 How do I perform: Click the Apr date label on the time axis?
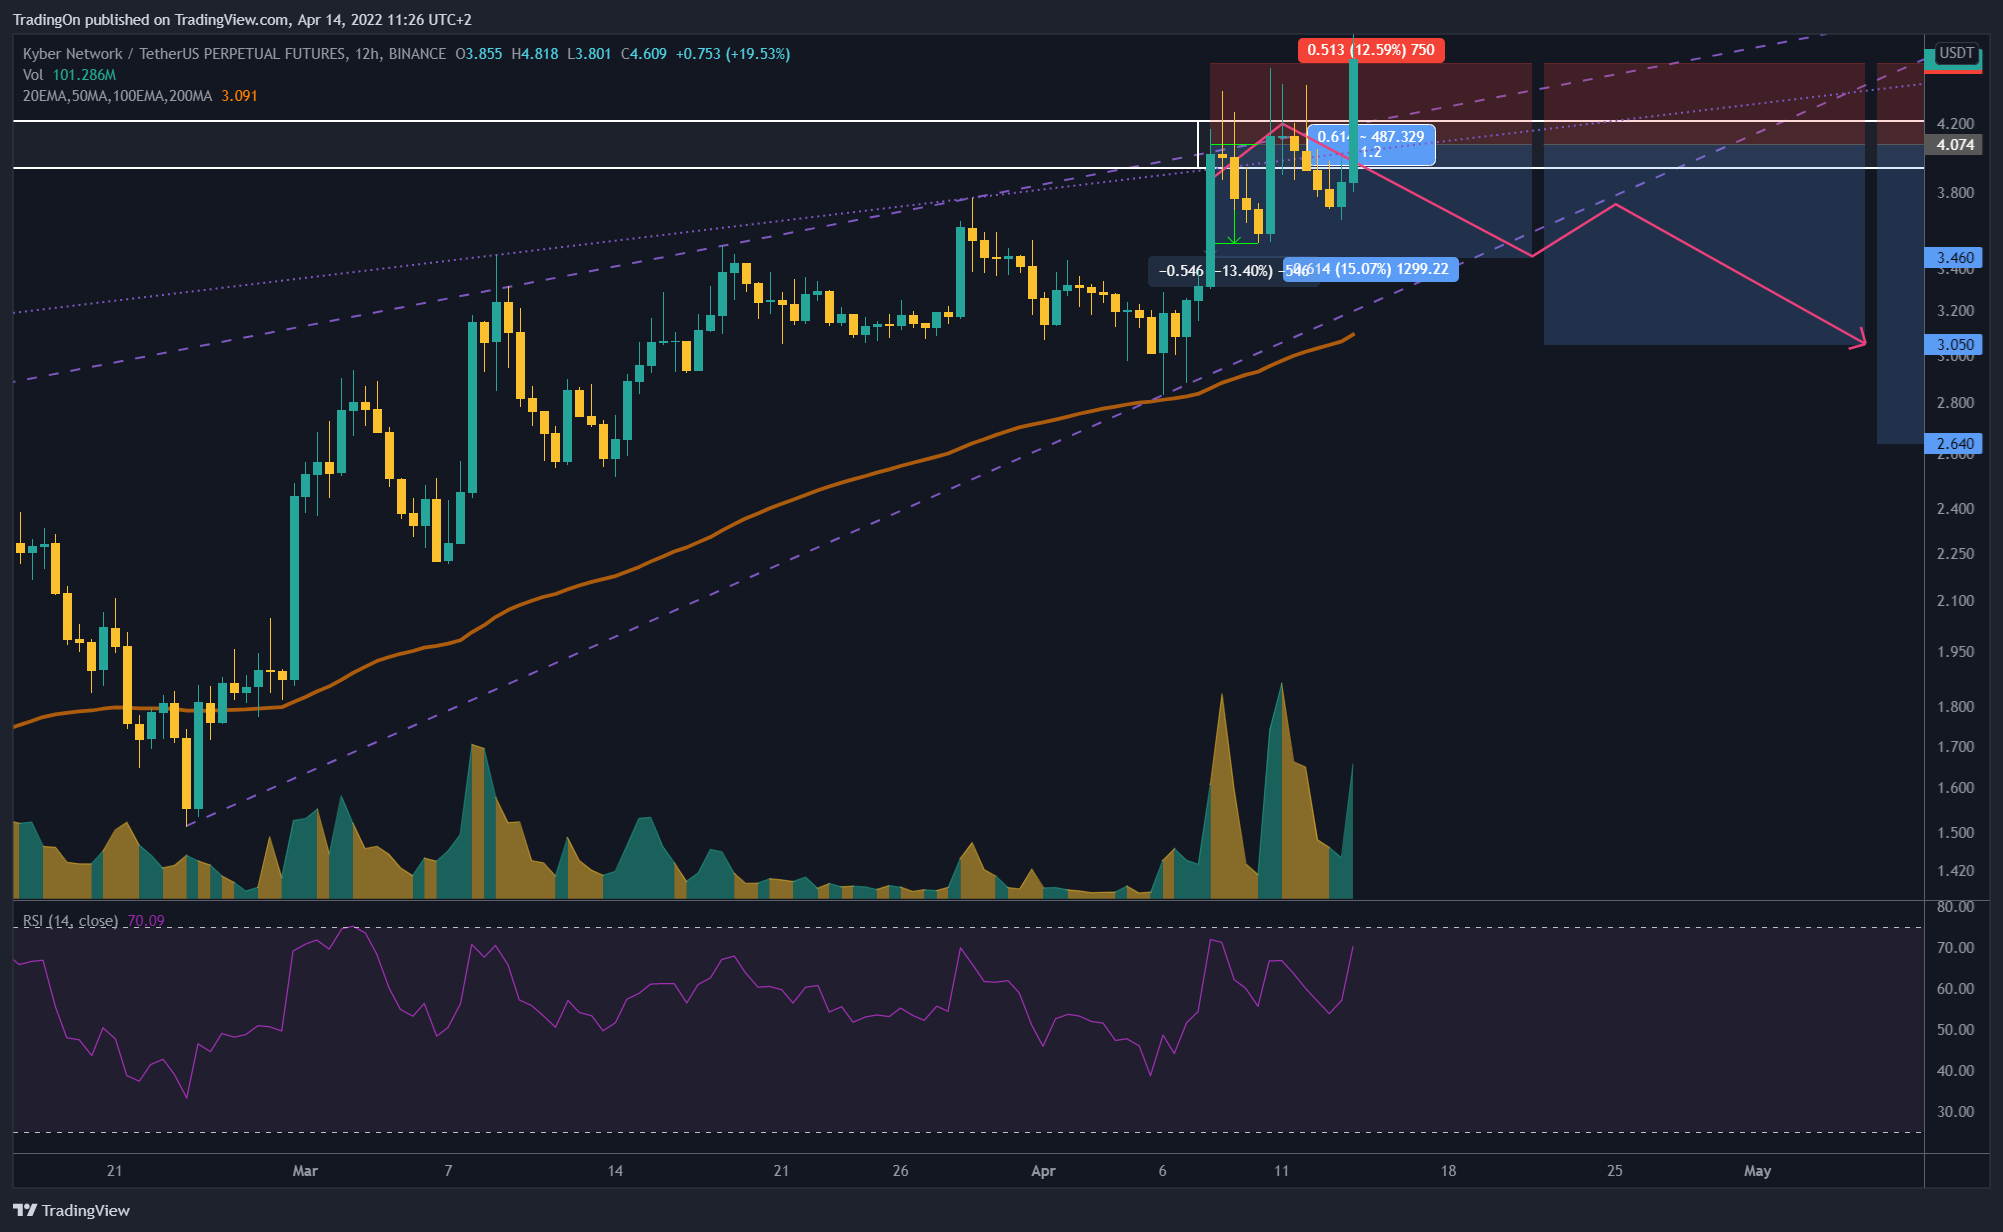tap(1043, 1170)
